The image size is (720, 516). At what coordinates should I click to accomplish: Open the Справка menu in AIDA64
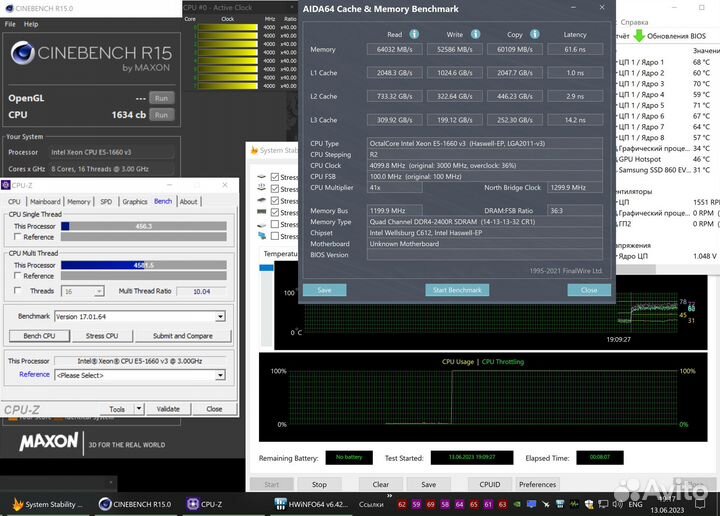(x=634, y=22)
